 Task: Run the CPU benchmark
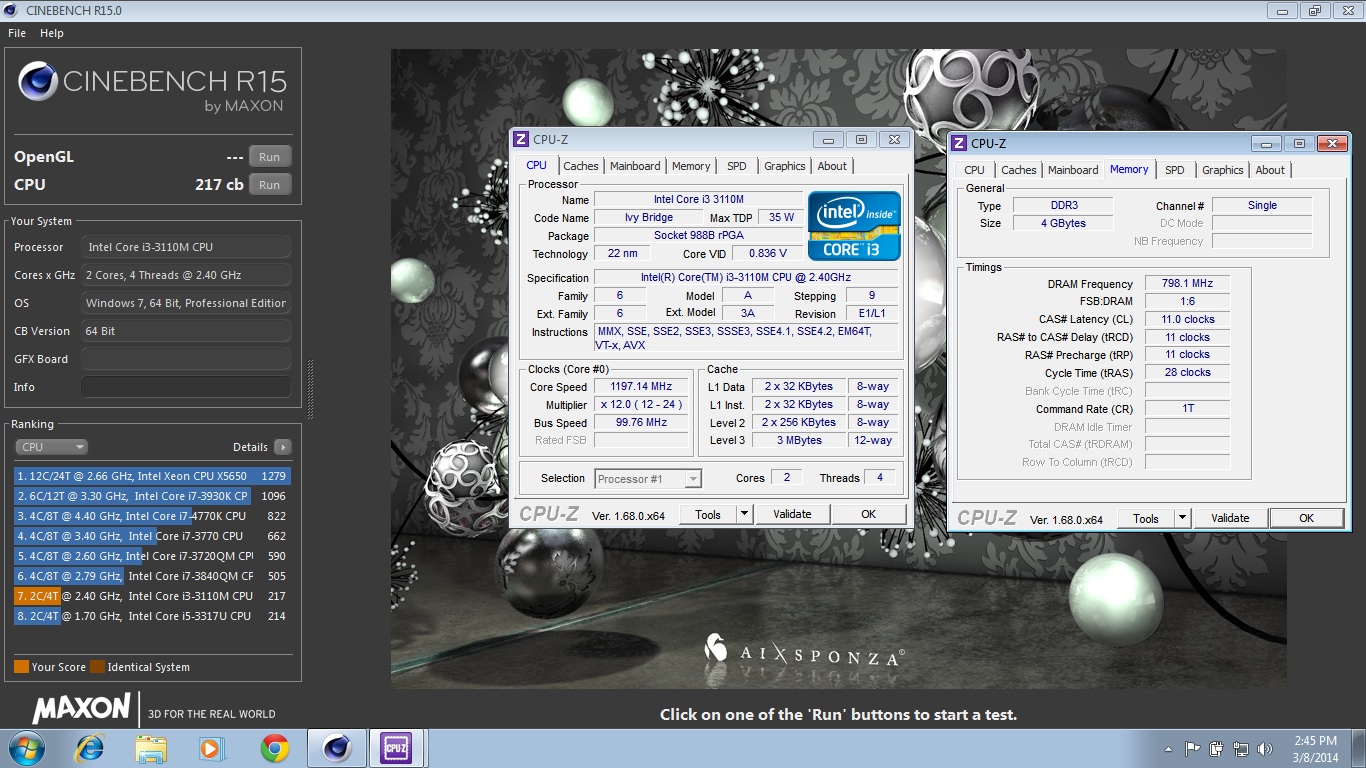point(270,185)
